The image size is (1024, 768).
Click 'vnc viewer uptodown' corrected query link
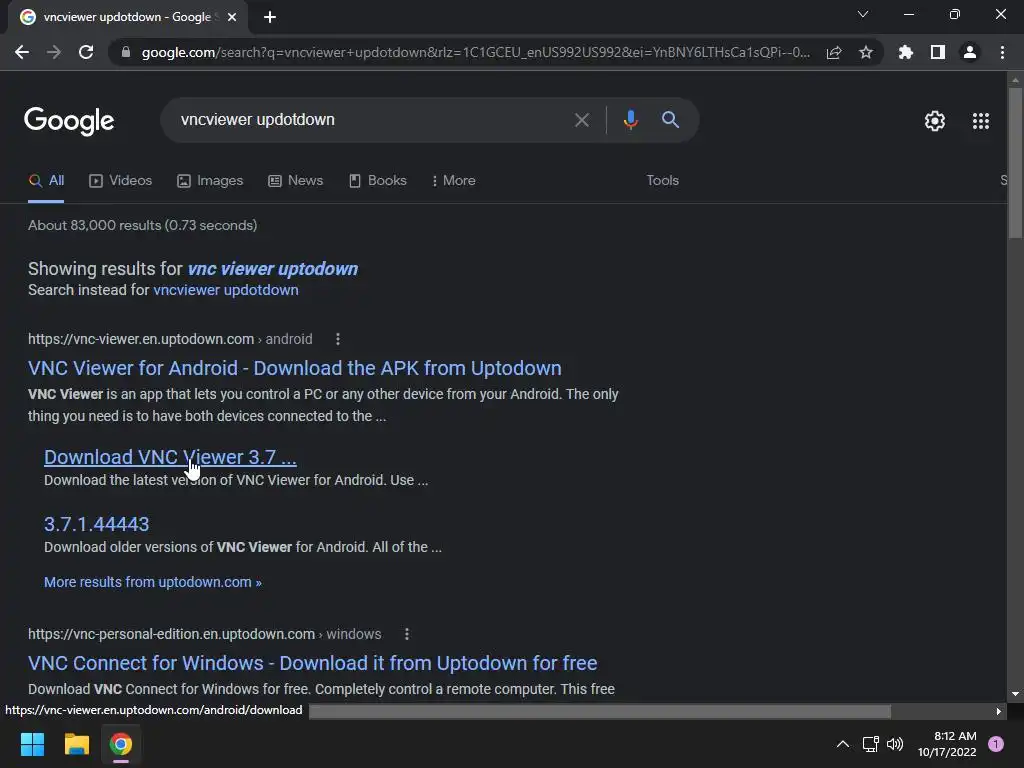pos(273,268)
